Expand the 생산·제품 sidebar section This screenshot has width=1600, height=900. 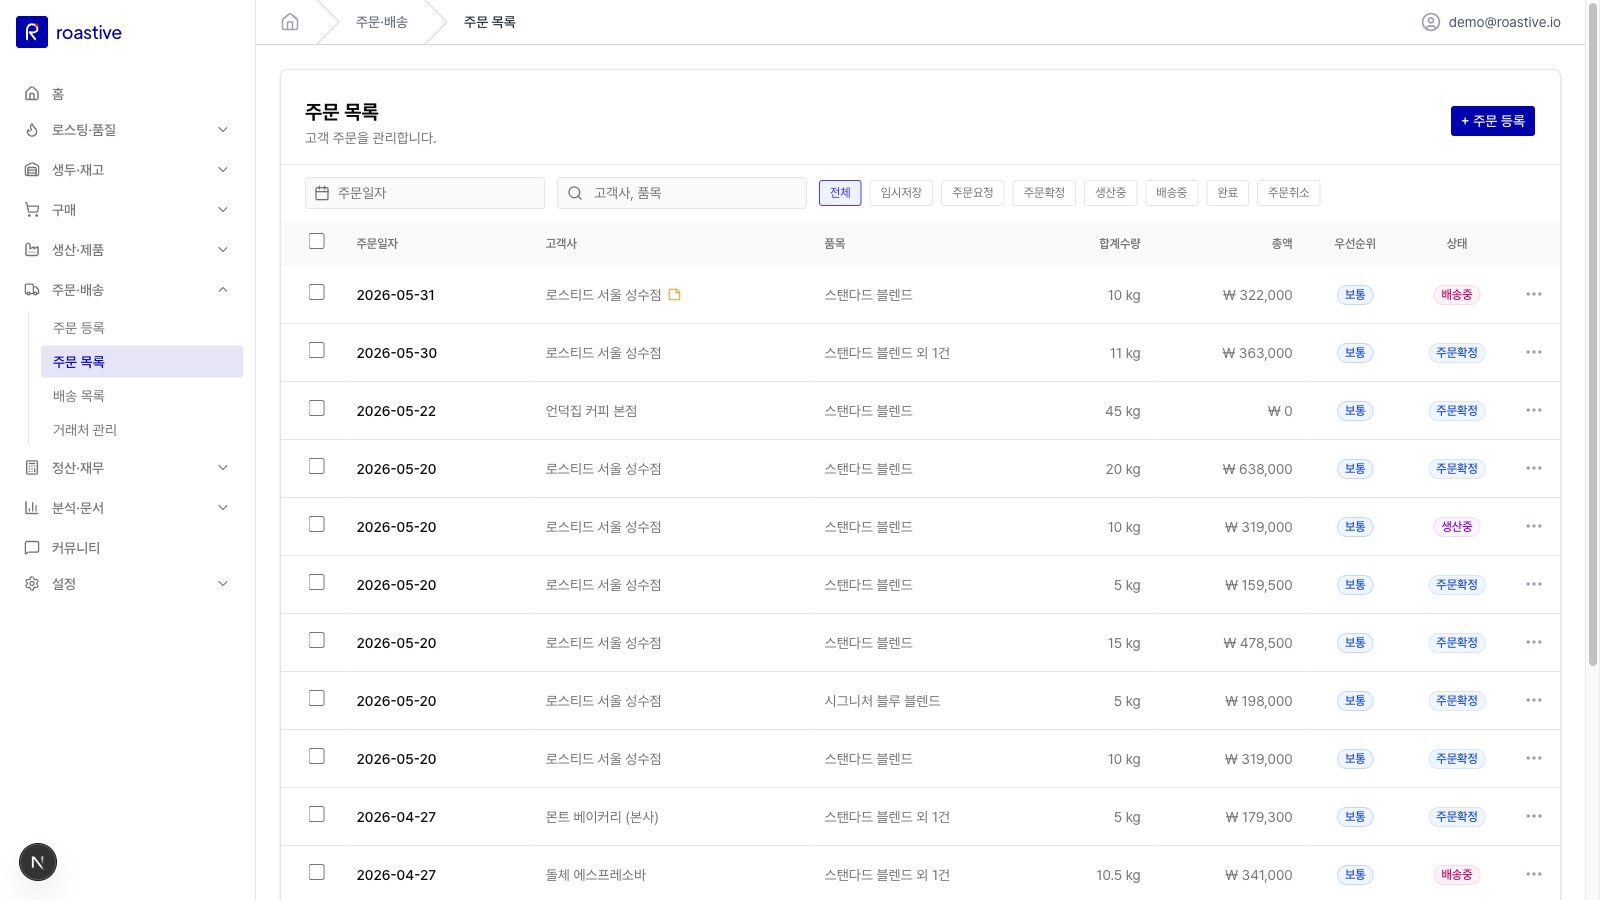pyautogui.click(x=128, y=250)
